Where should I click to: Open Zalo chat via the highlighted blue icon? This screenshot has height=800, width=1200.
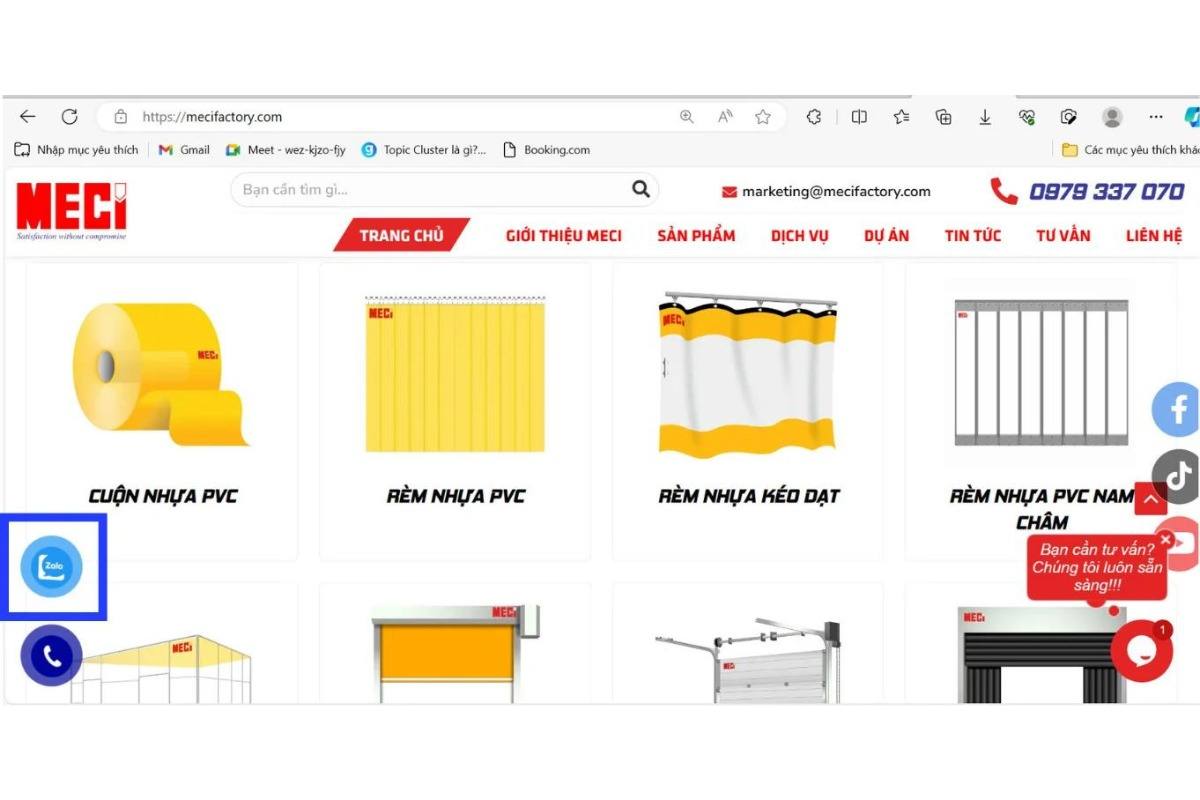point(53,567)
